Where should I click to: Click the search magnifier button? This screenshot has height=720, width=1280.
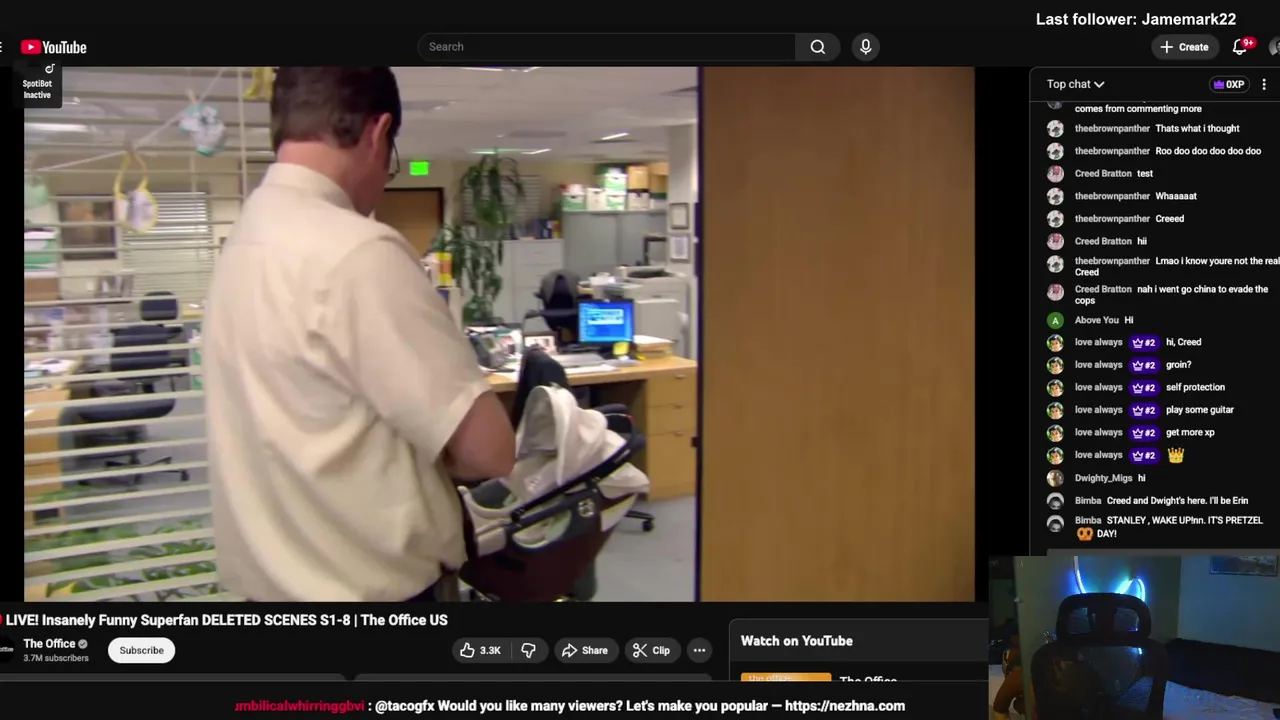pos(818,47)
